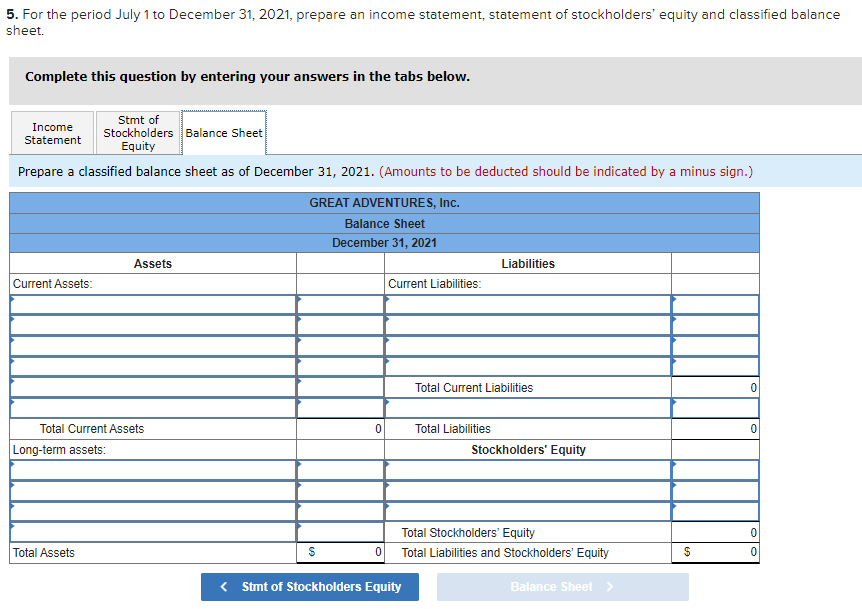
Task: Click amount field below Total Current Liabilities value
Action: [715, 408]
